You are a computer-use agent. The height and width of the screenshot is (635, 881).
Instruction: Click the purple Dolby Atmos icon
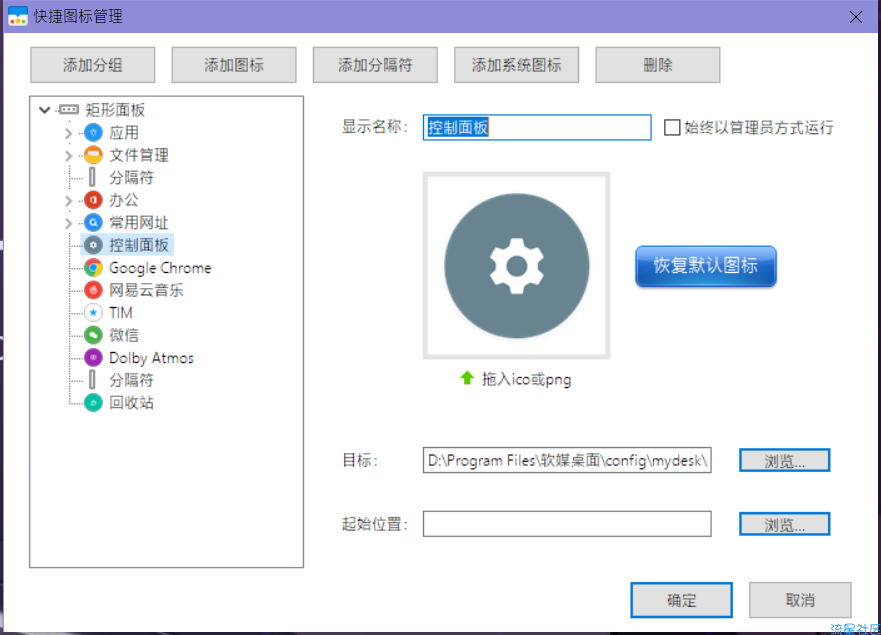93,357
